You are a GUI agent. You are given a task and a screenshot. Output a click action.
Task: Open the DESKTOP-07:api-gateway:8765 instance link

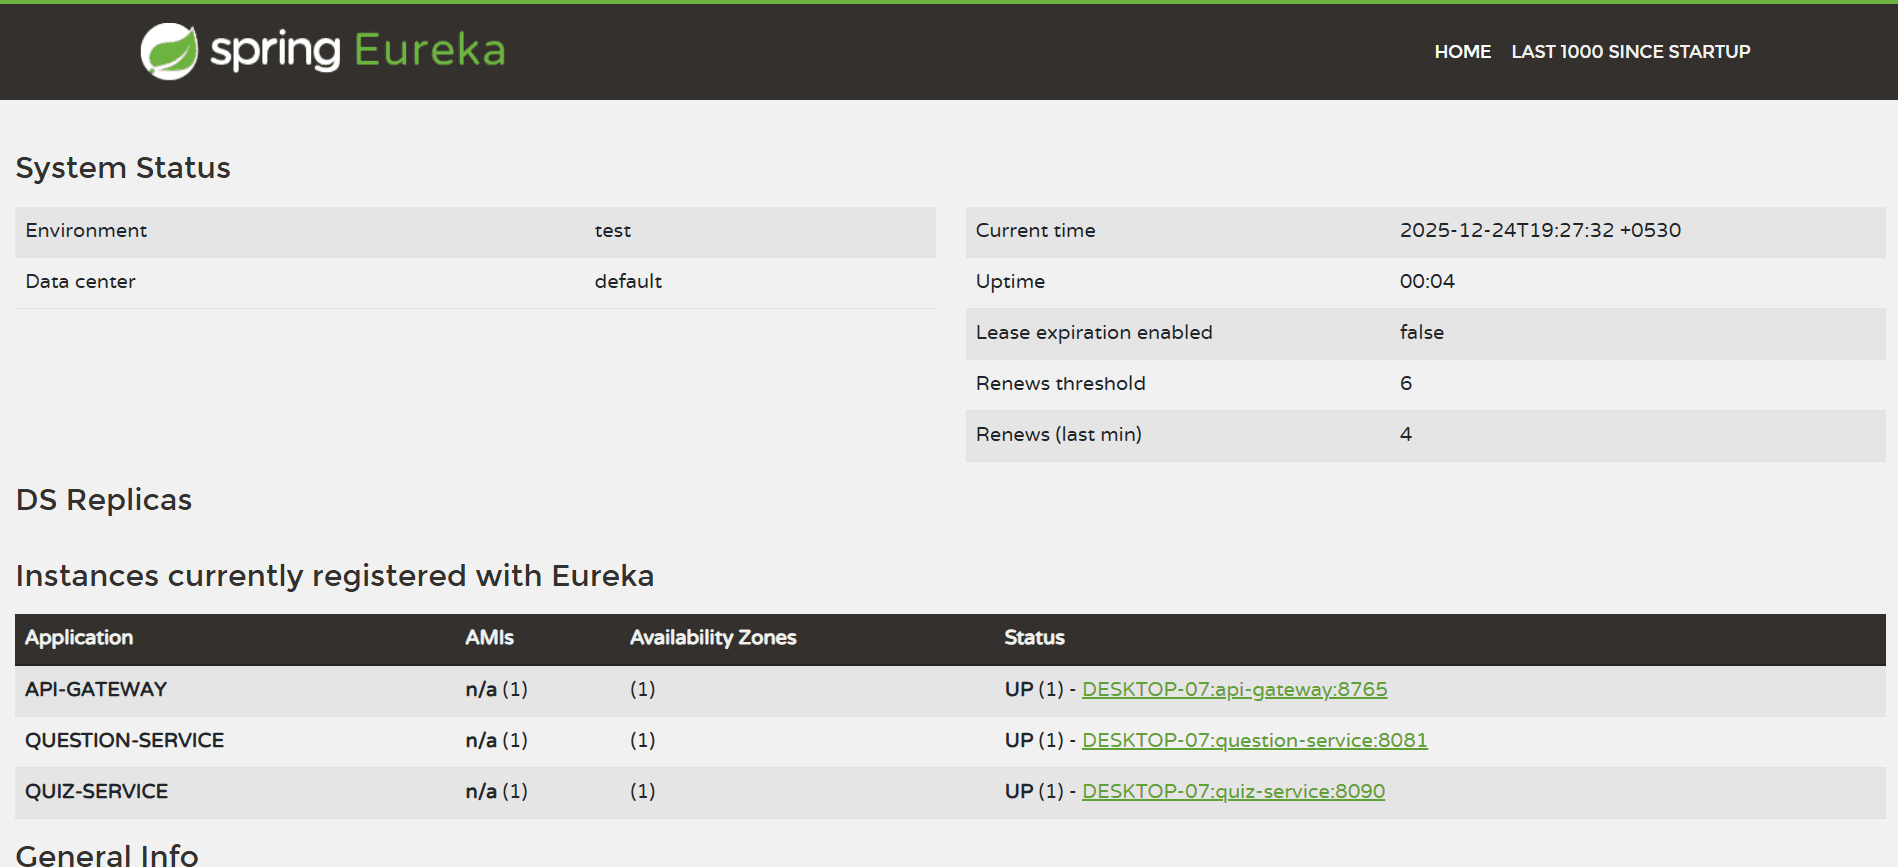pos(1234,690)
